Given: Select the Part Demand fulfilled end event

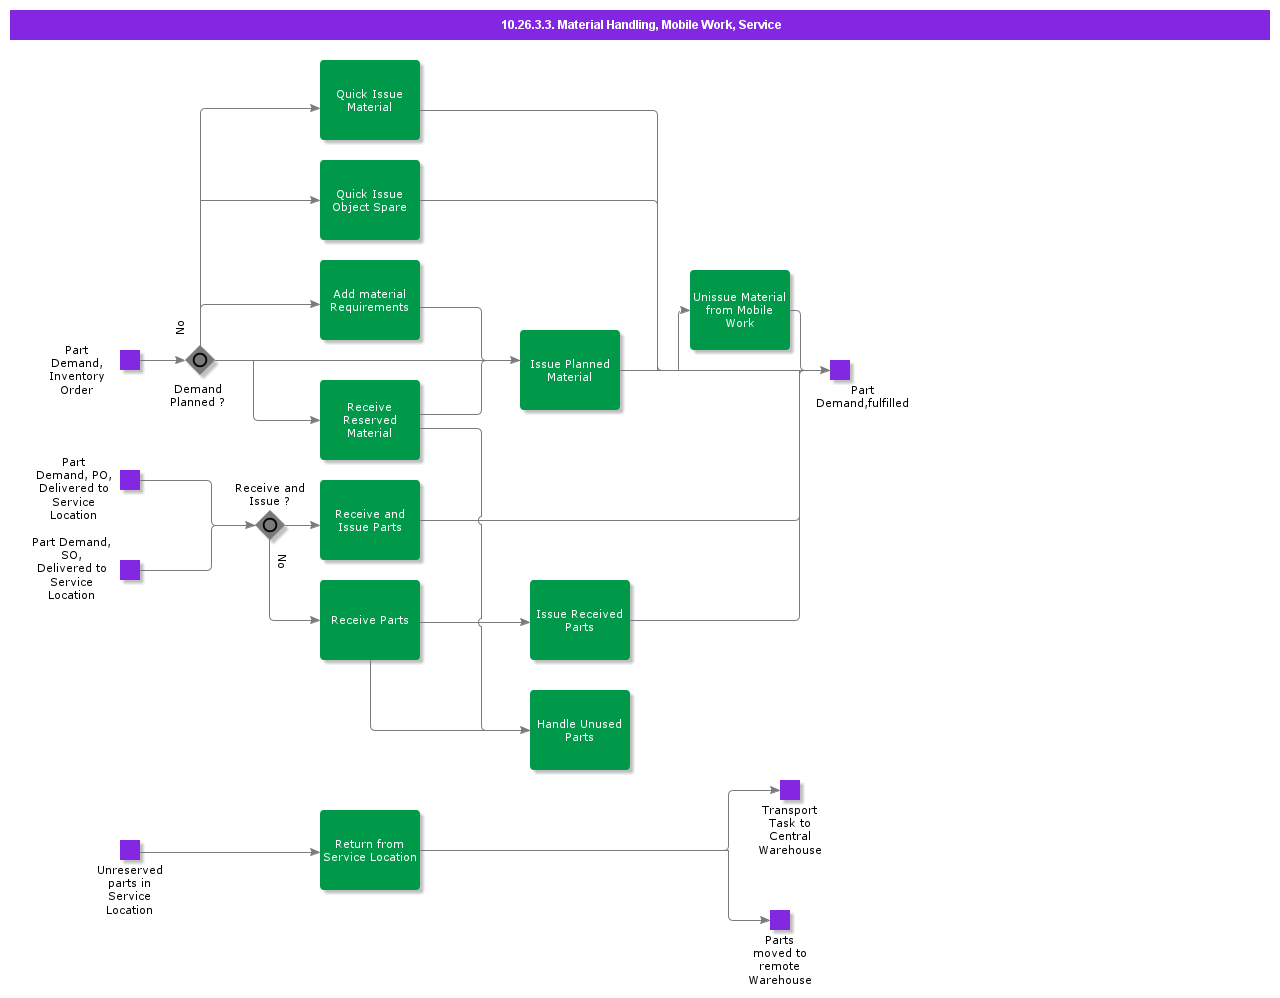Looking at the screenshot, I should [840, 370].
